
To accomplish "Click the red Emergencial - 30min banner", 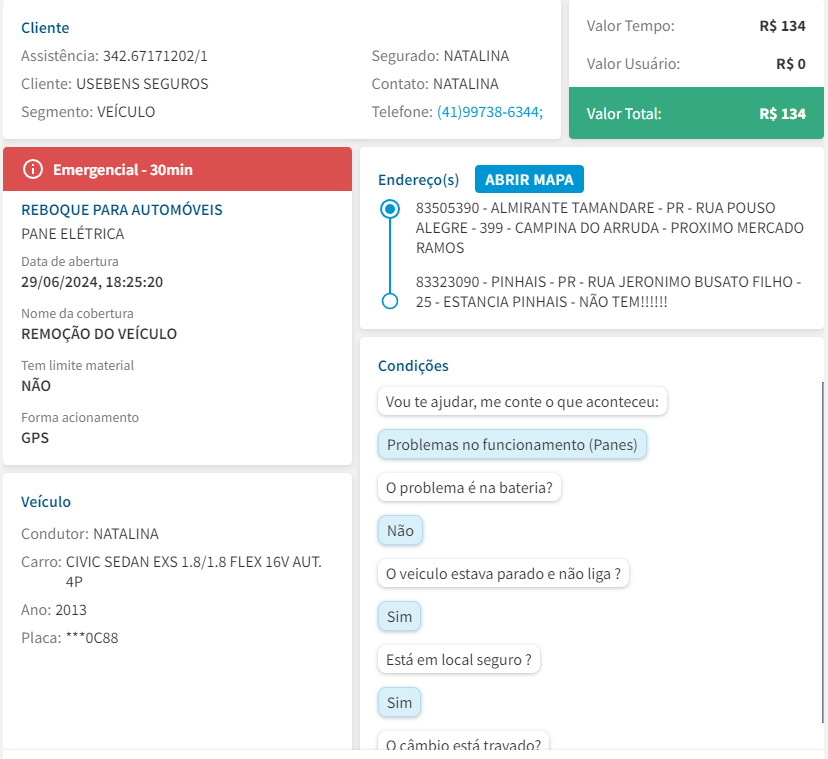I will pos(178,169).
